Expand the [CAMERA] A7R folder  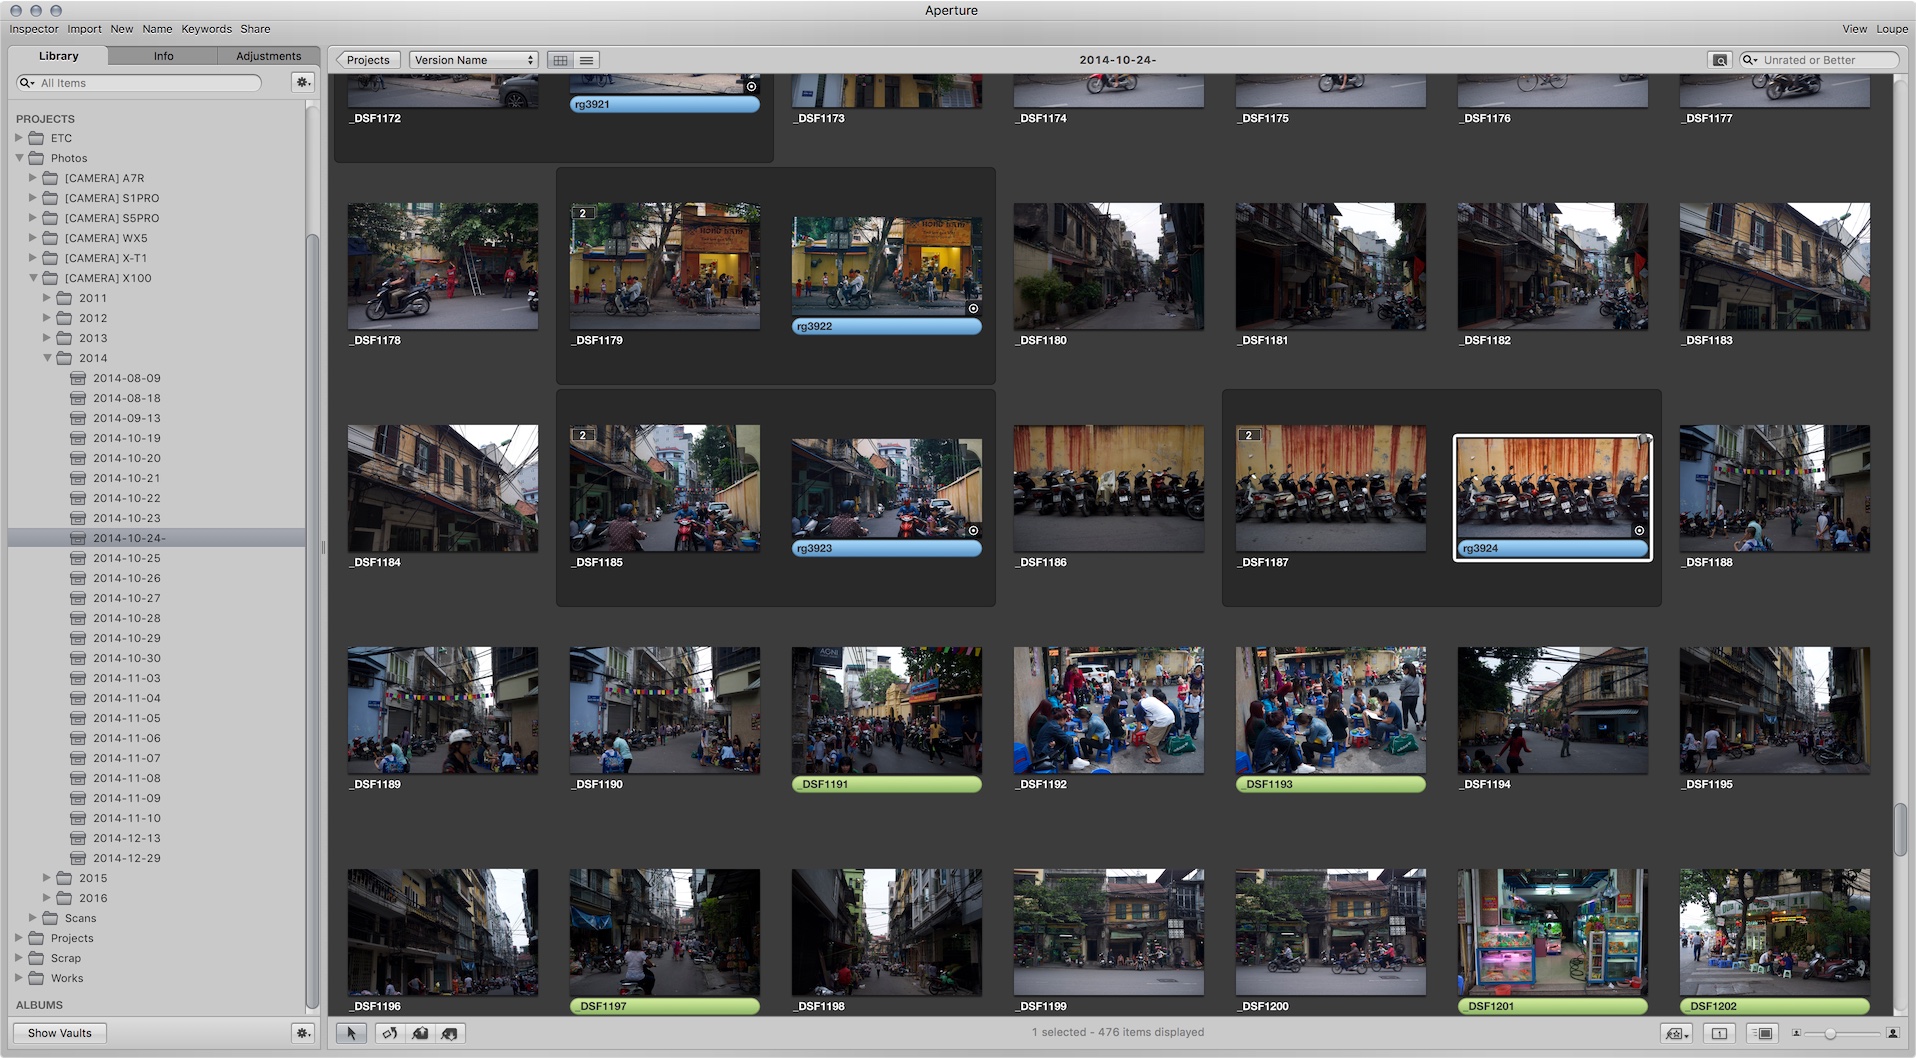tap(33, 178)
